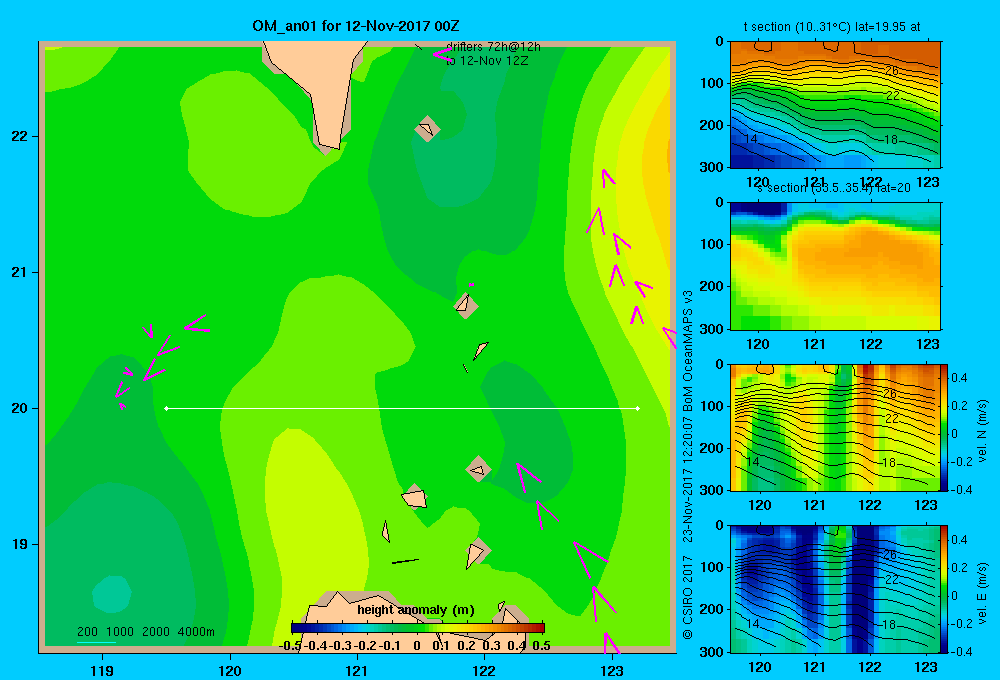1000x680 pixels.
Task: Click latitude label 22 on the main map axis
Action: [x=20, y=137]
